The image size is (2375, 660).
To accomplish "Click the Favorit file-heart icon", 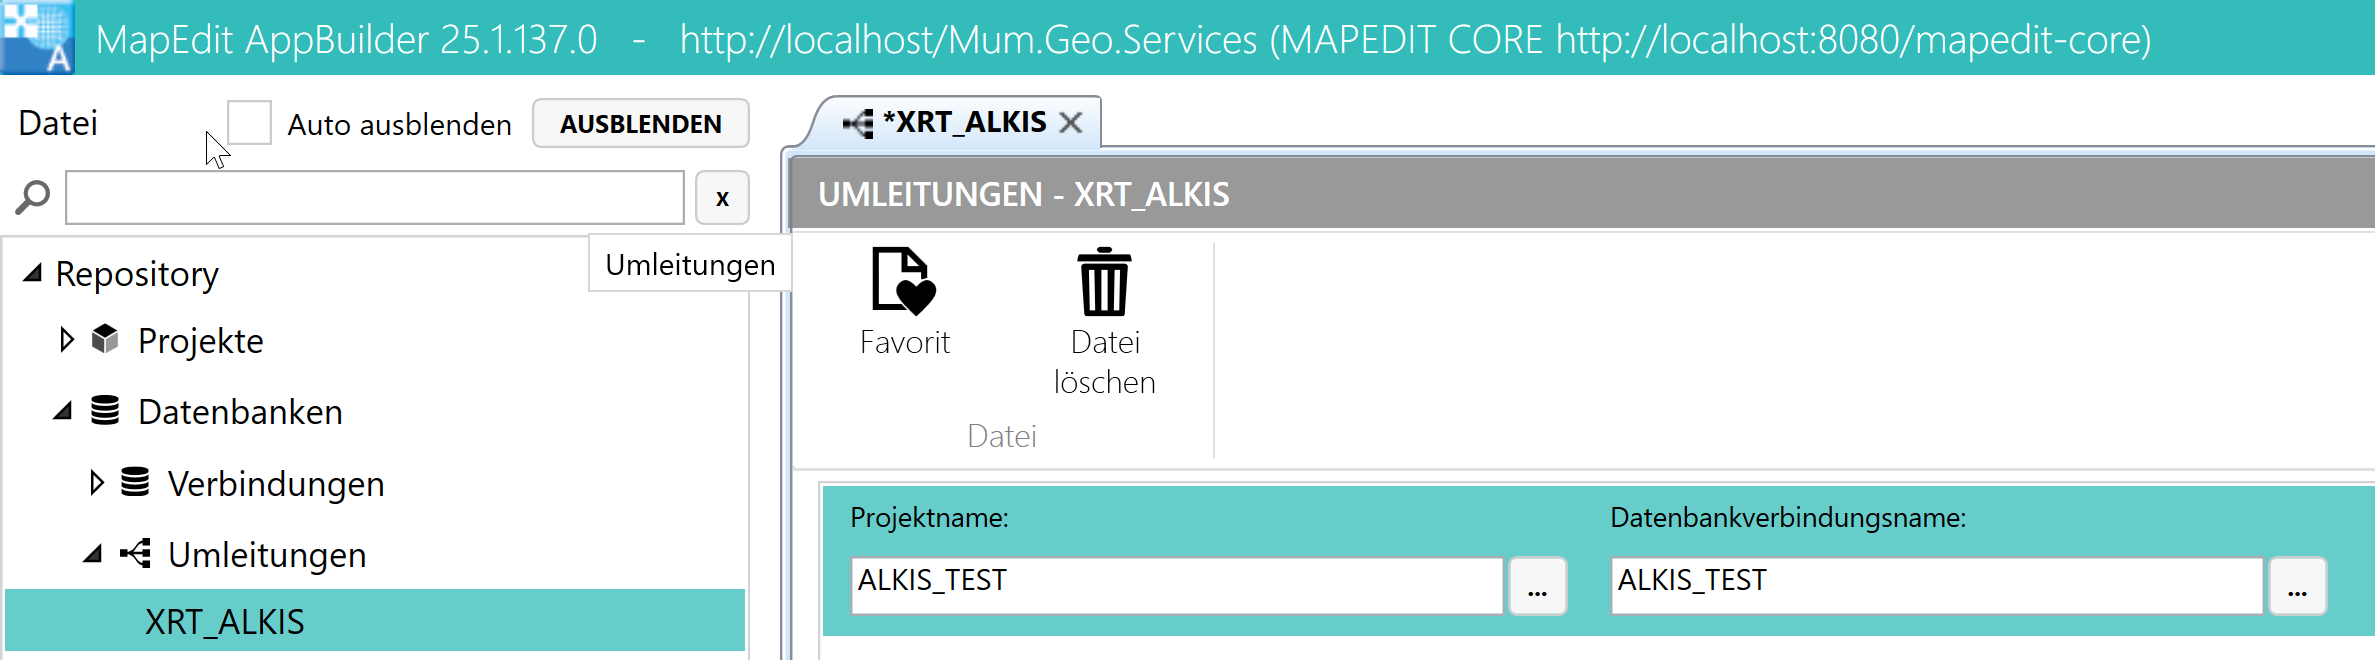I will (x=904, y=281).
